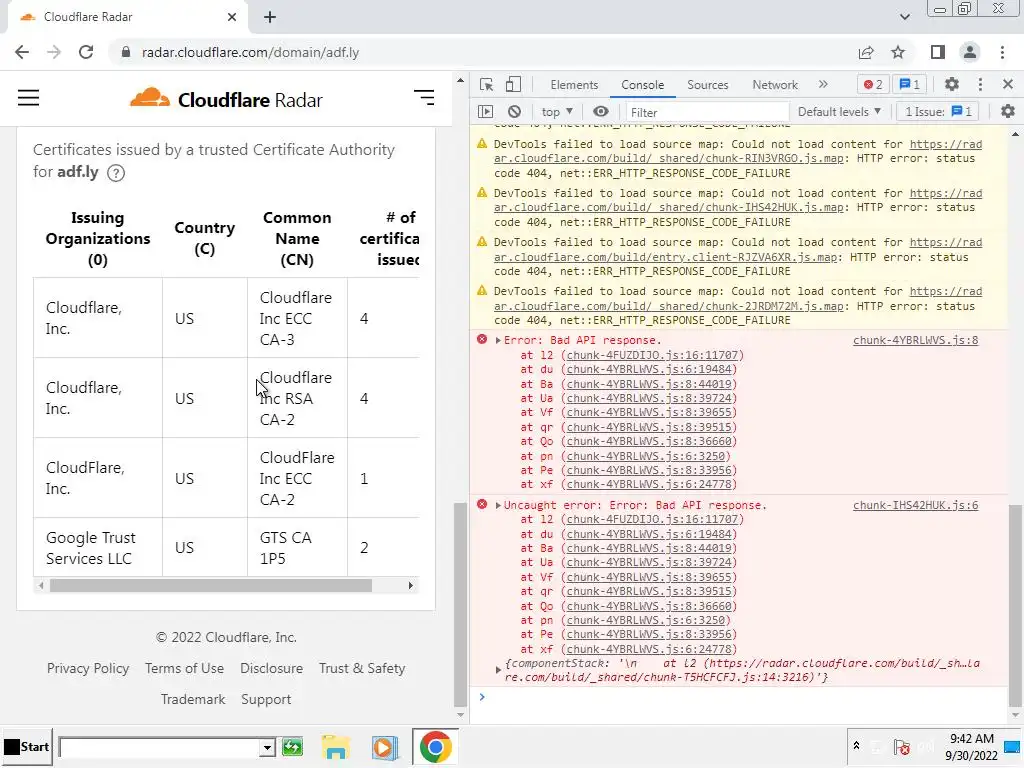This screenshot has height=768, width=1024.
Task: Open Chrome side panel icon
Action: click(938, 52)
